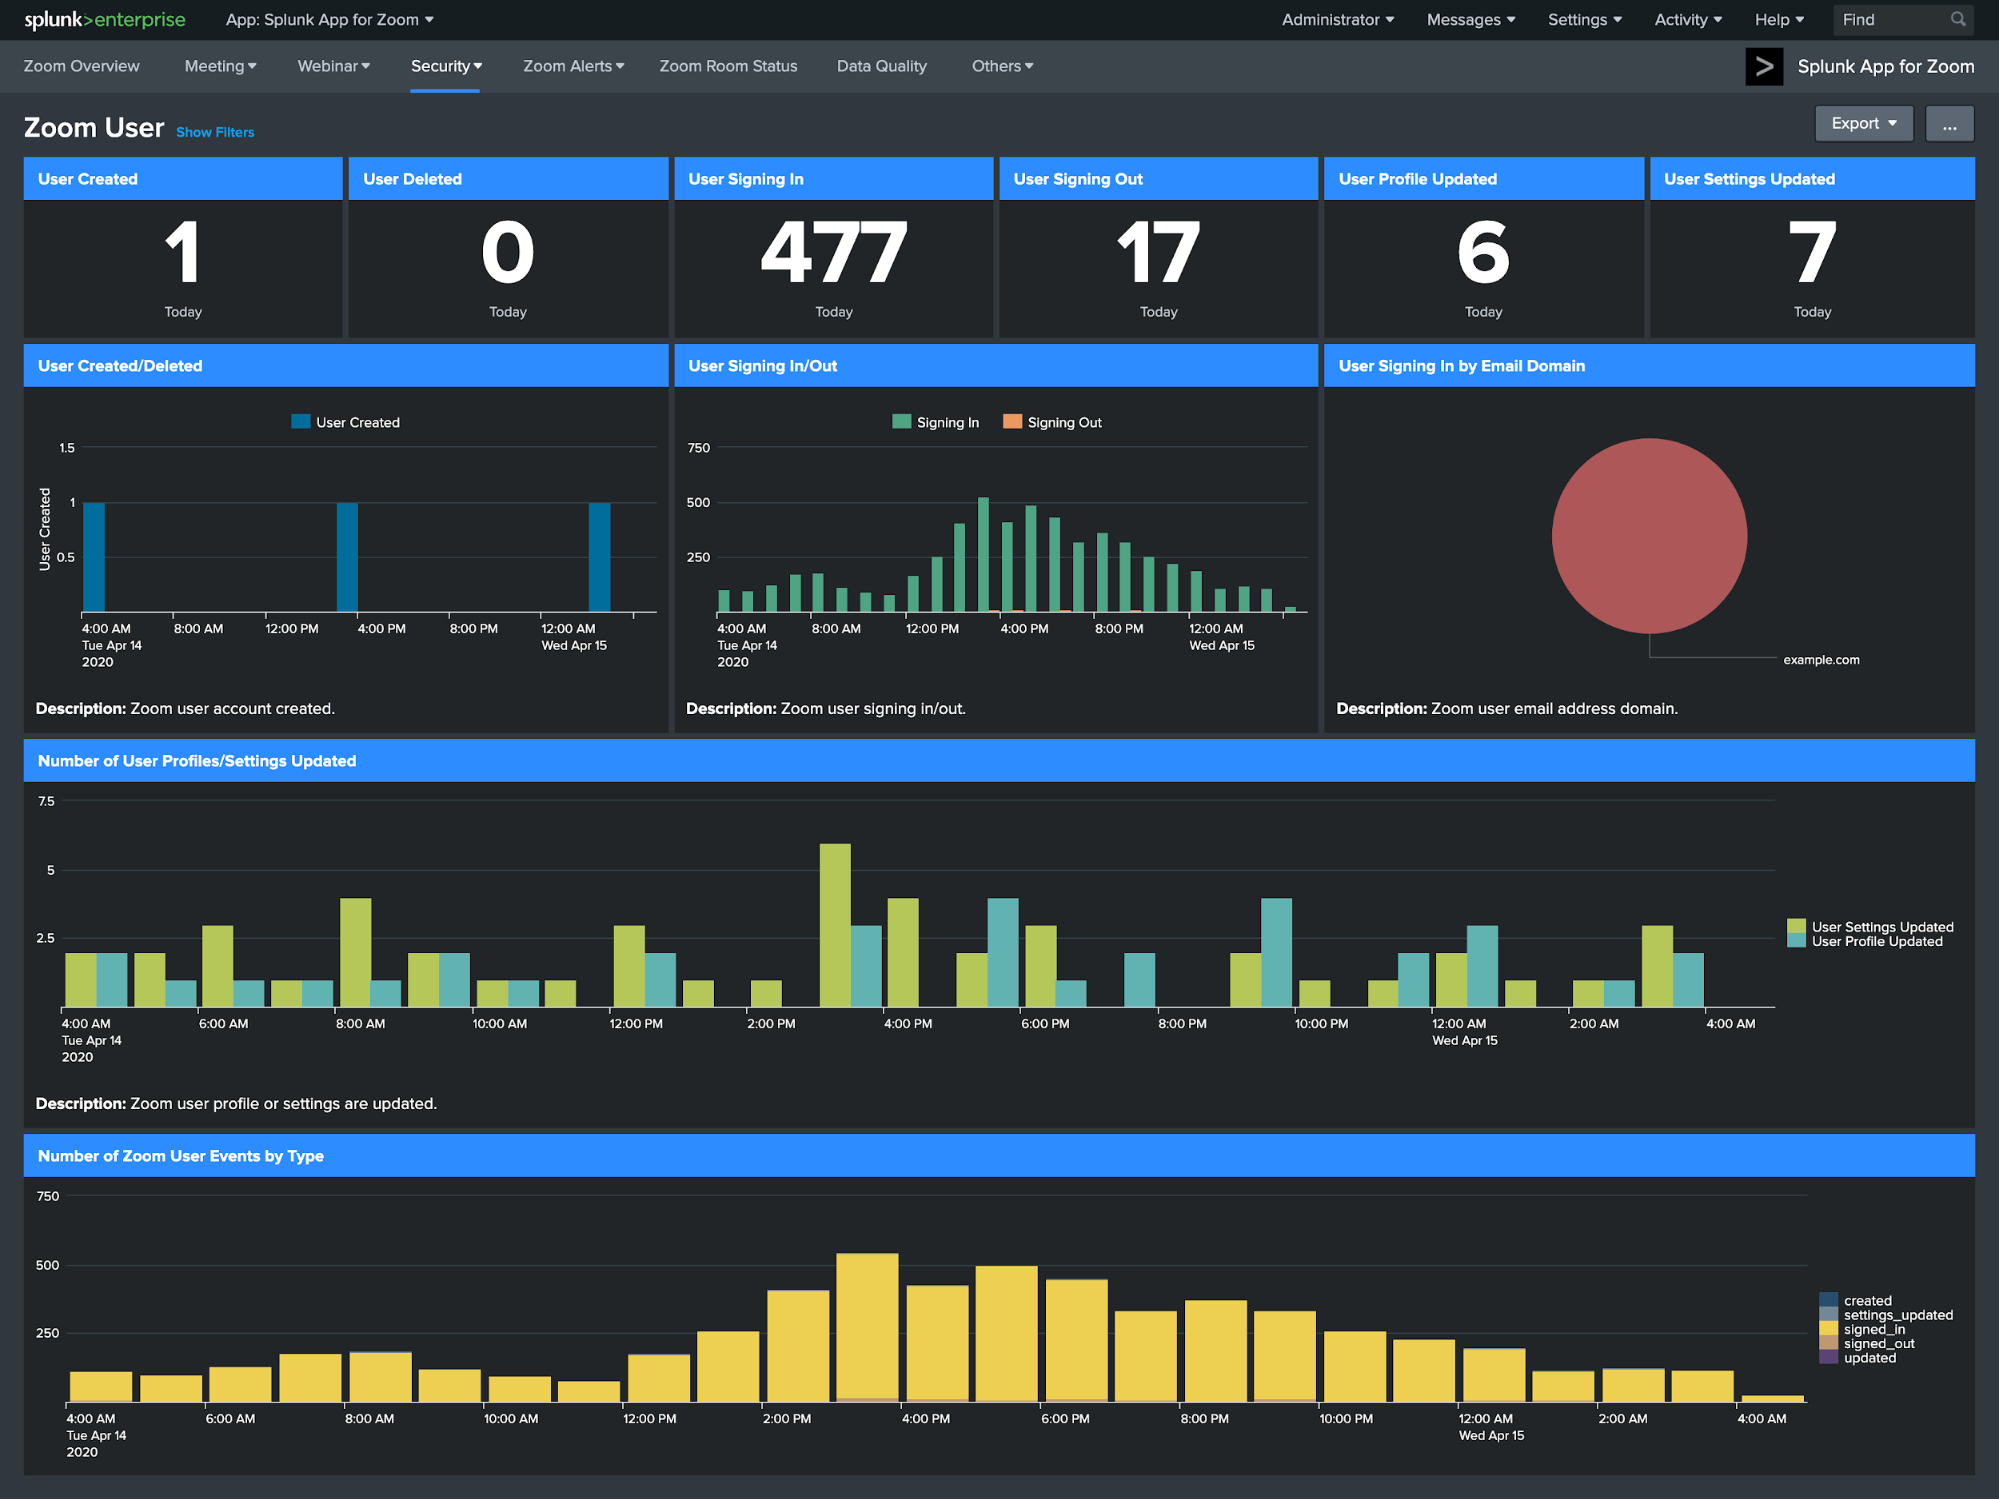Click the Splunk App for Zoom arrow icon
1999x1500 pixels.
coord(1764,67)
